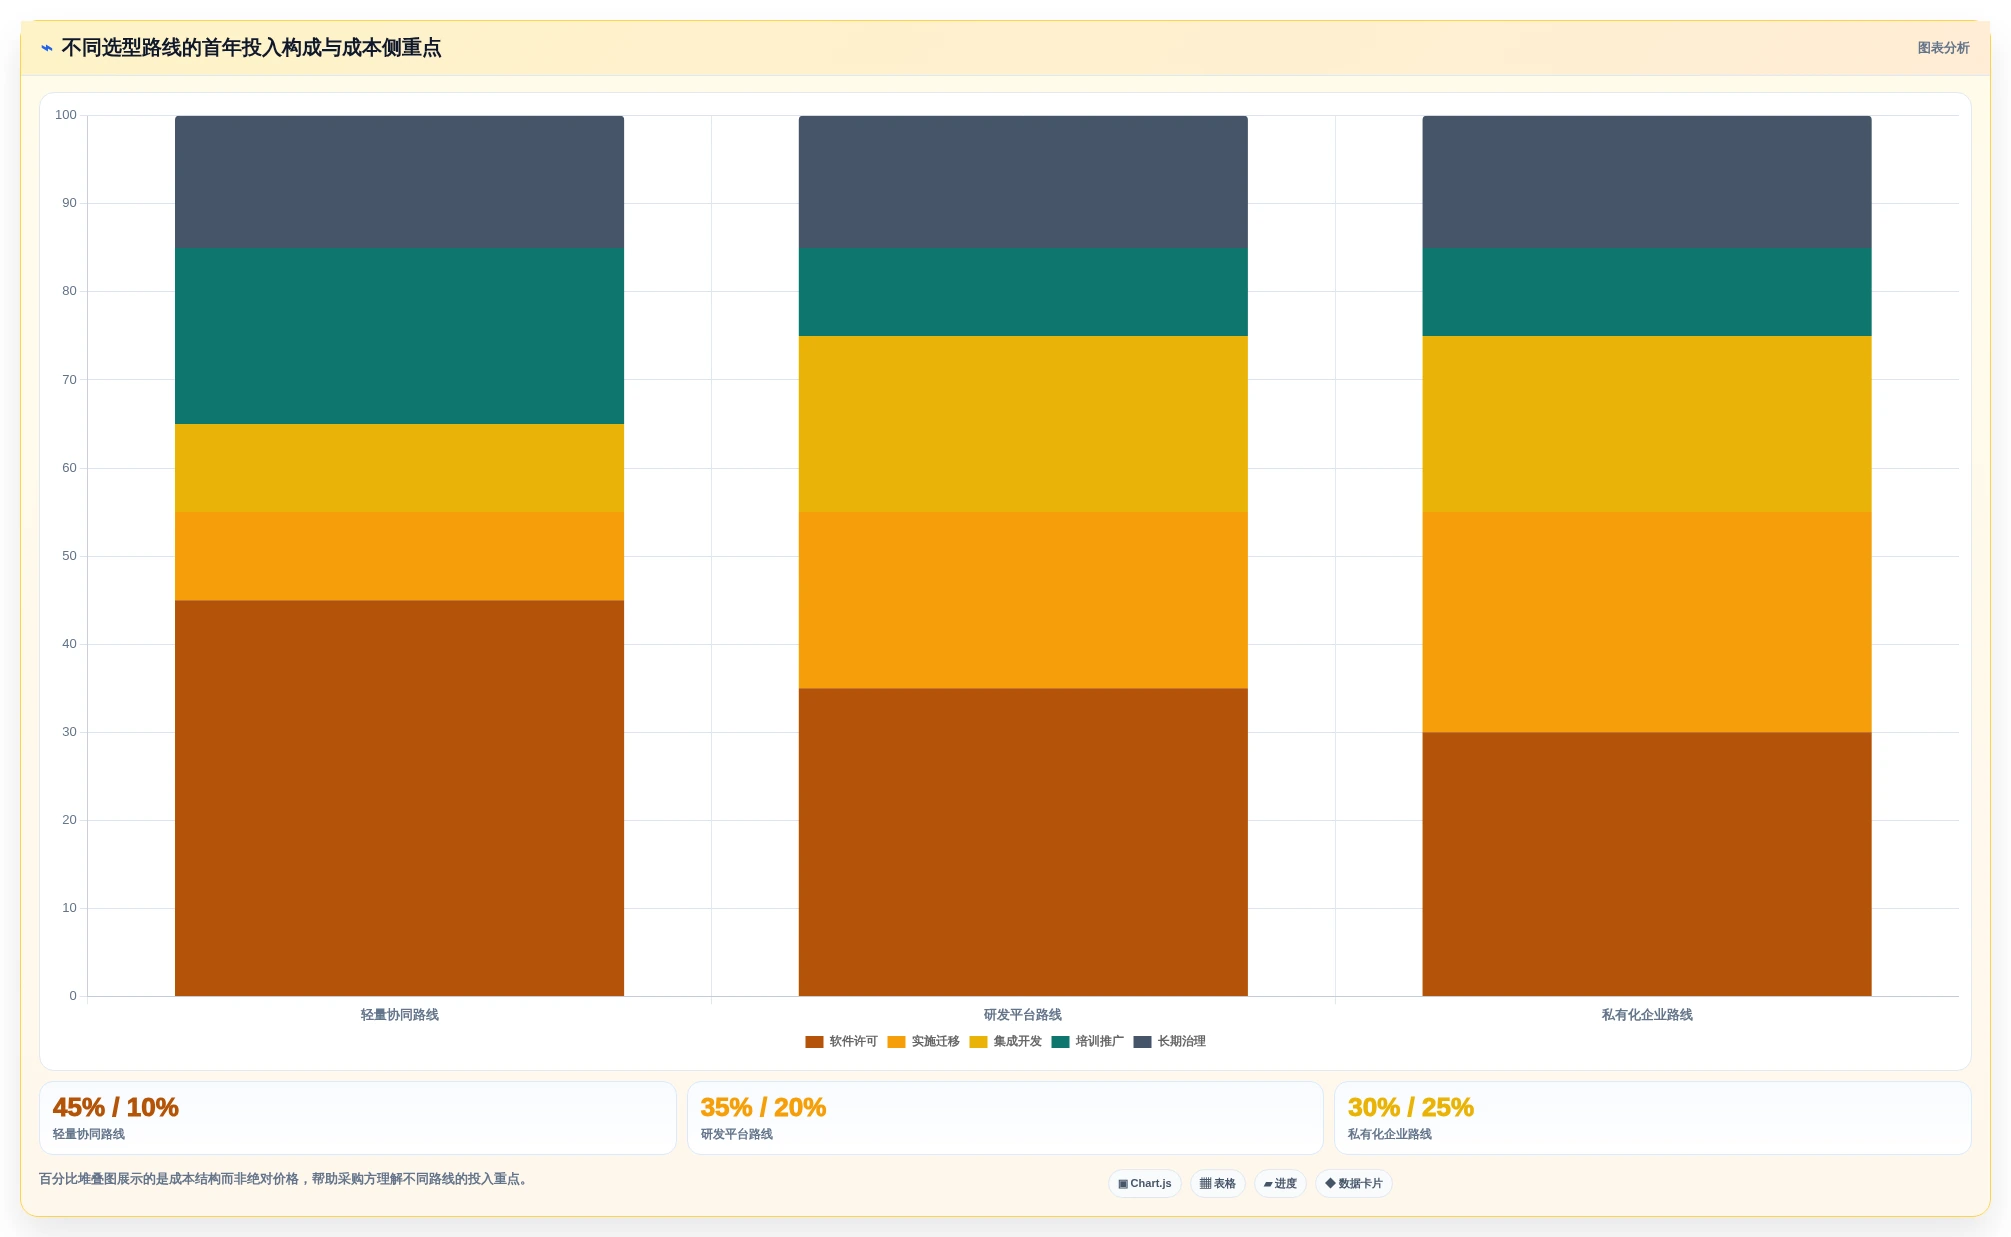
Task: Click the chart title 不同选型路线的首年投入构成与成本侧重点
Action: 251,48
